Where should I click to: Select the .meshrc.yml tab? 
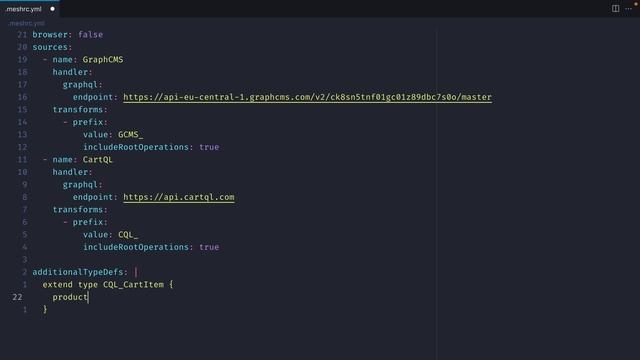coord(29,9)
